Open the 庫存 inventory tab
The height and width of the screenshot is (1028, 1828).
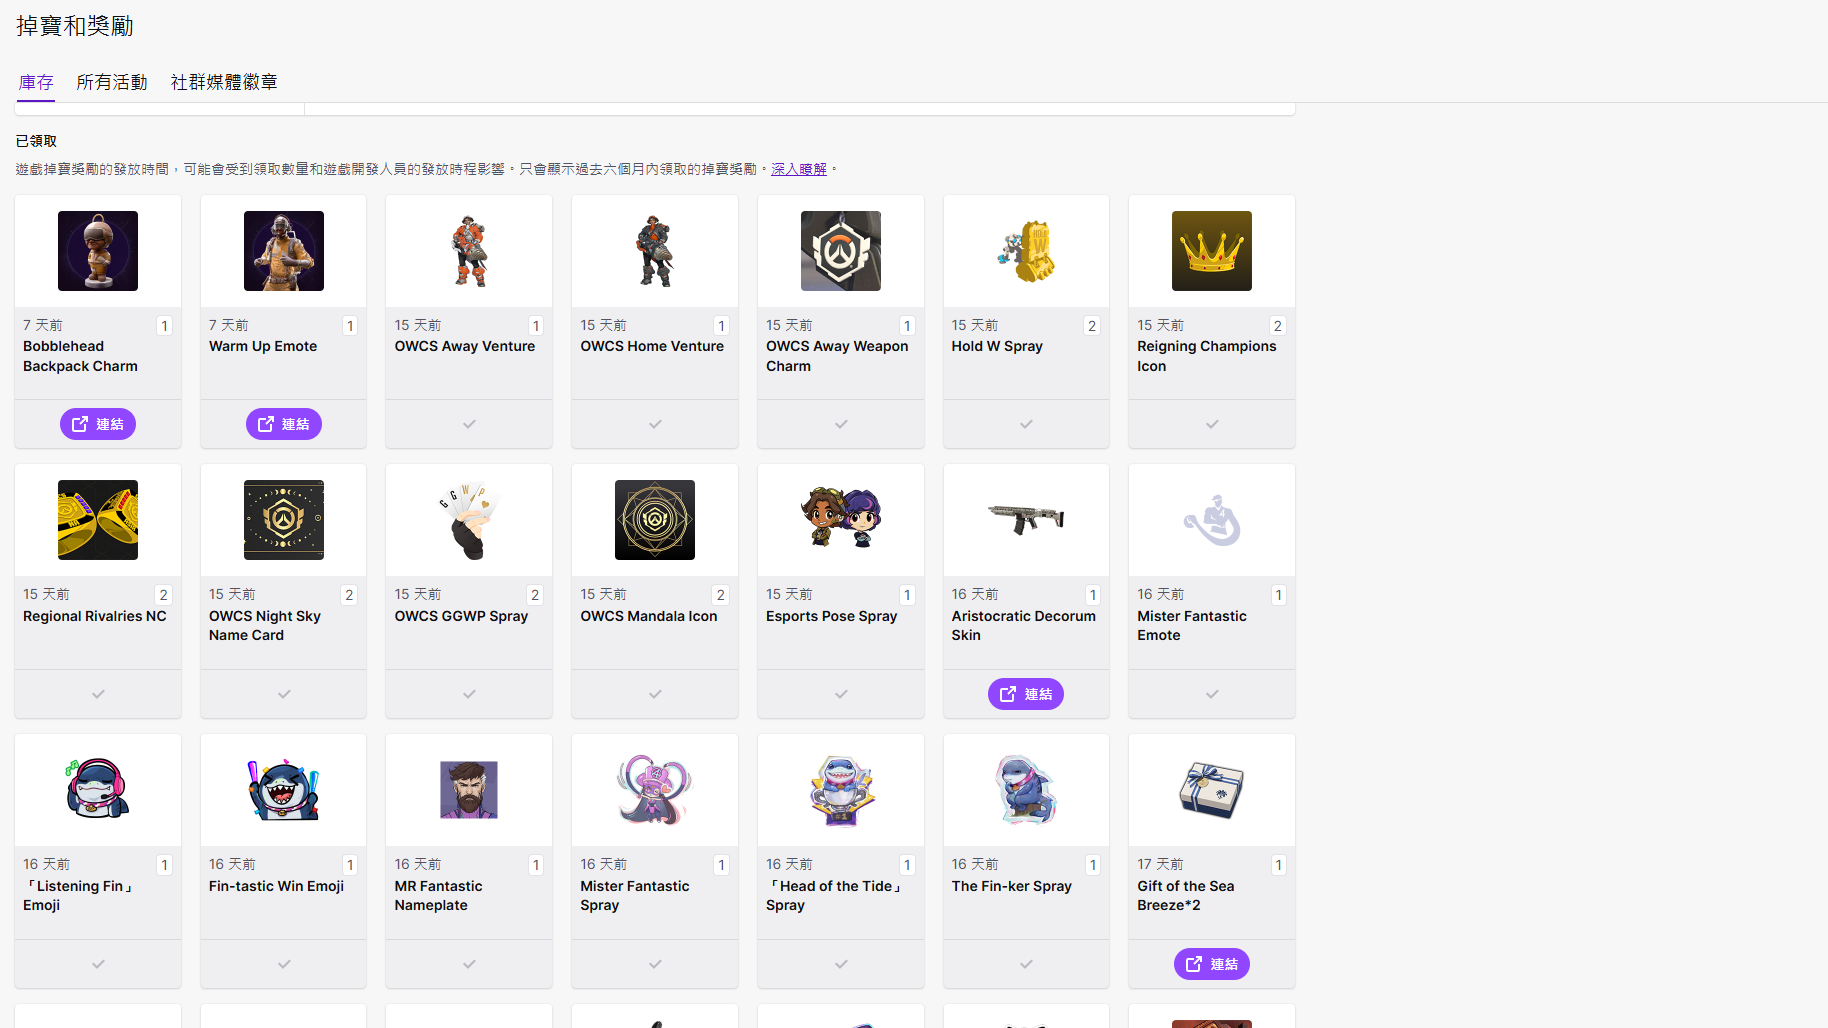pos(36,82)
